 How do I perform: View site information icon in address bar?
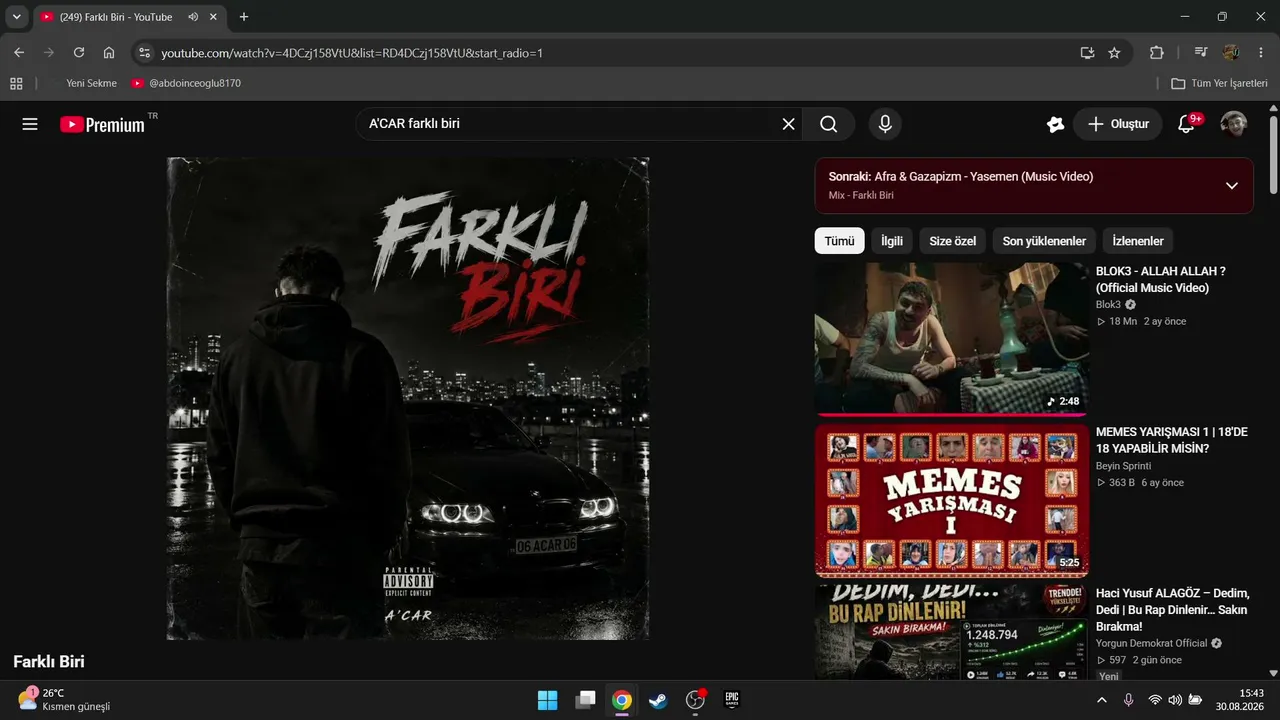144,53
